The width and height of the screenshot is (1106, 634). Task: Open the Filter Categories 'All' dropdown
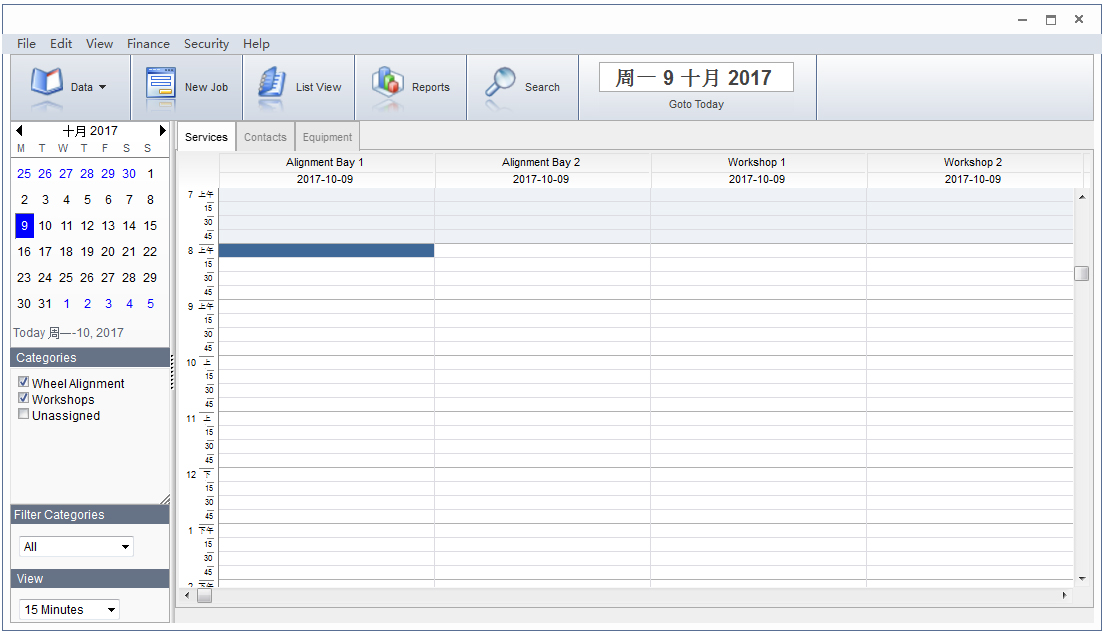click(x=76, y=547)
